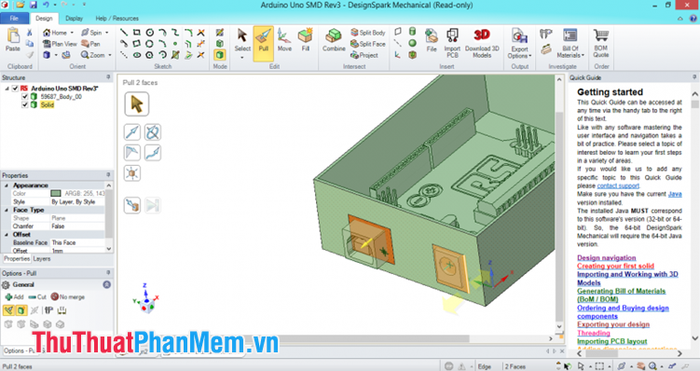The width and height of the screenshot is (700, 371).
Task: Choose the Cut option in General
Action: 37,297
